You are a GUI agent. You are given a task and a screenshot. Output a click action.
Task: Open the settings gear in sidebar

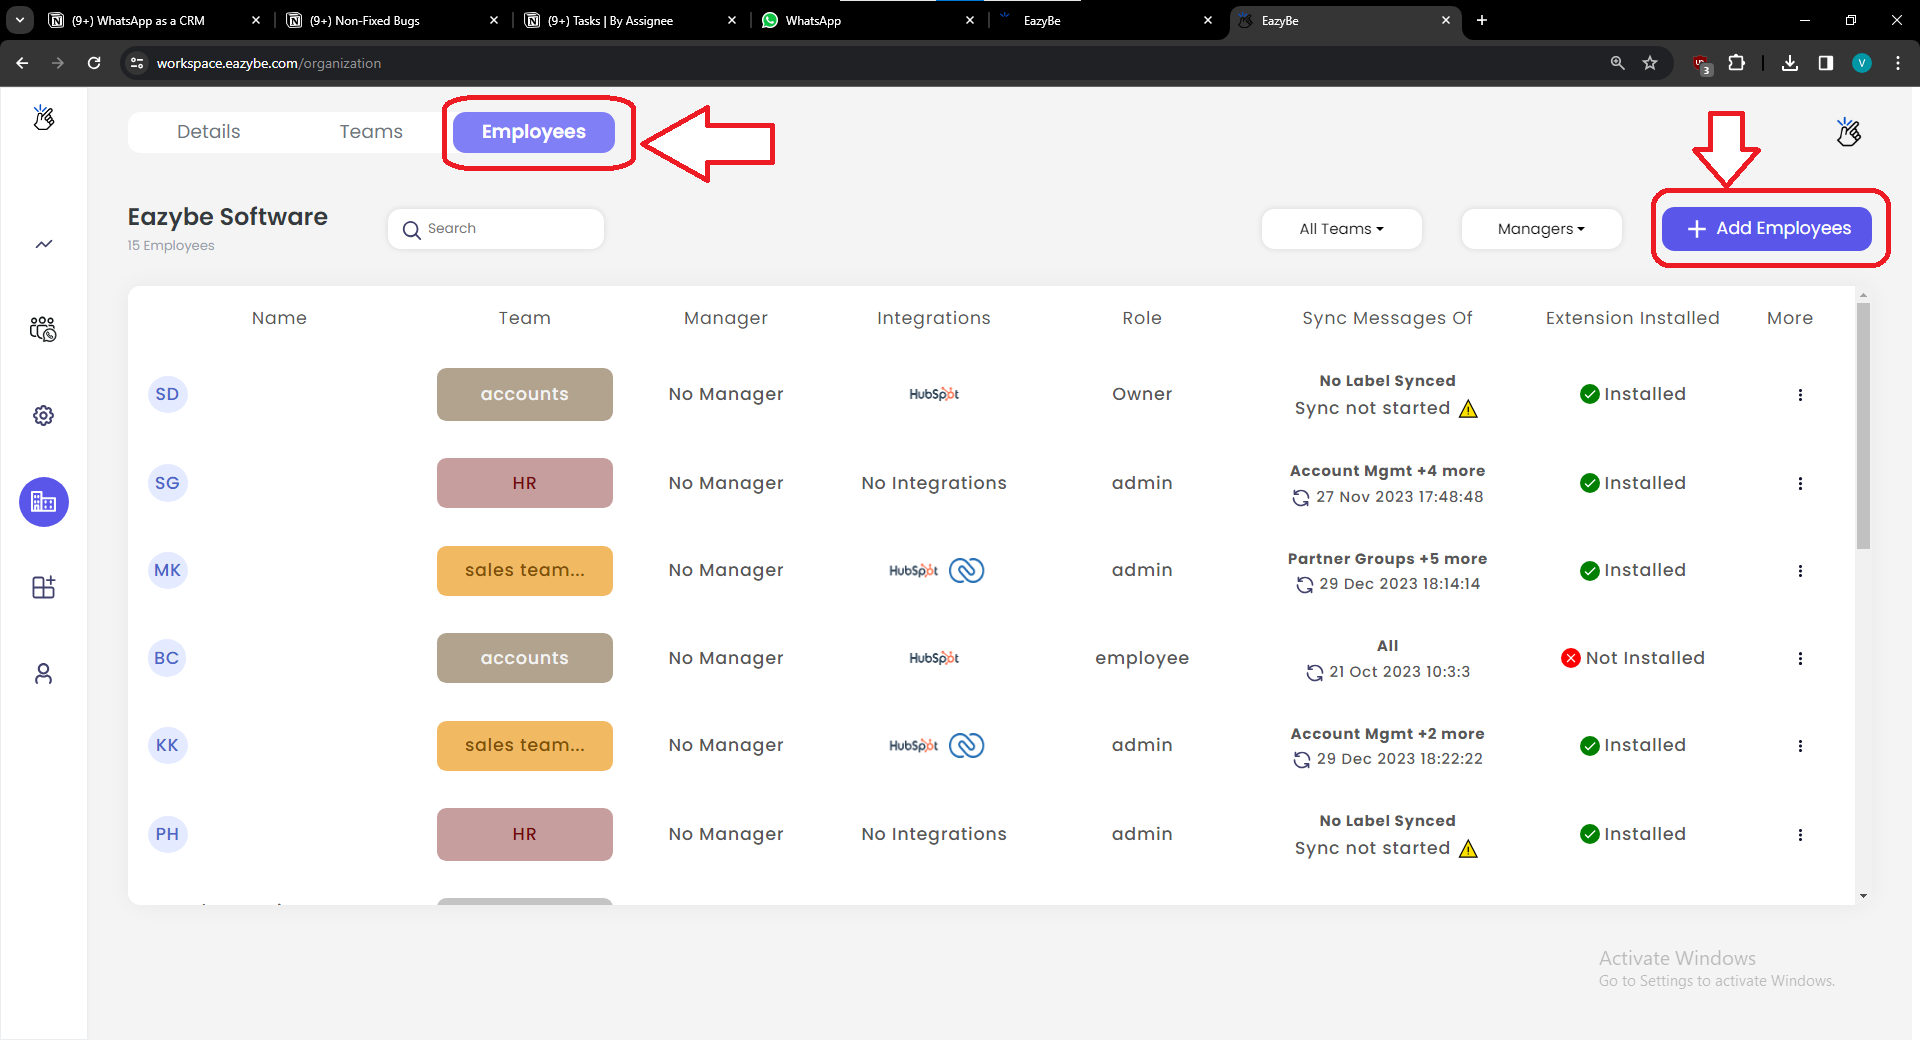(44, 415)
